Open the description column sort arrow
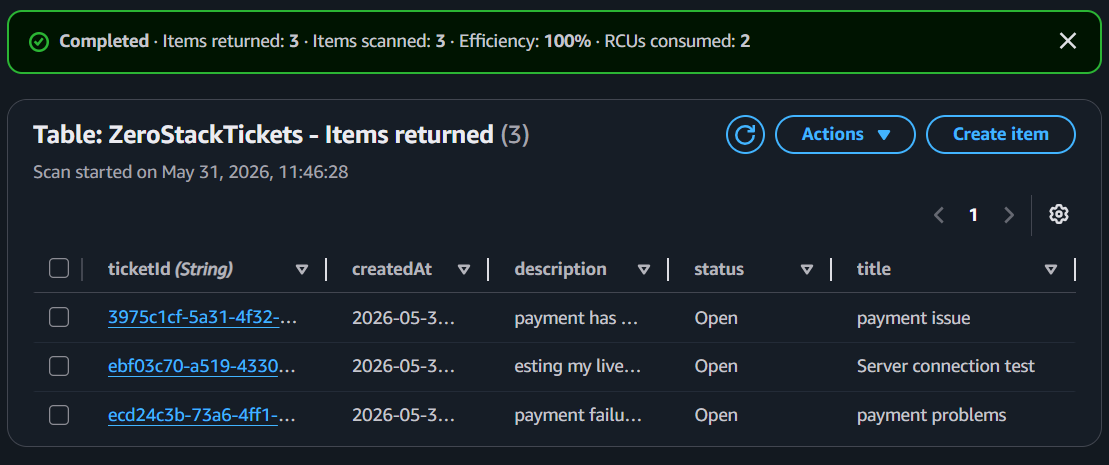Image resolution: width=1109 pixels, height=465 pixels. coord(644,270)
